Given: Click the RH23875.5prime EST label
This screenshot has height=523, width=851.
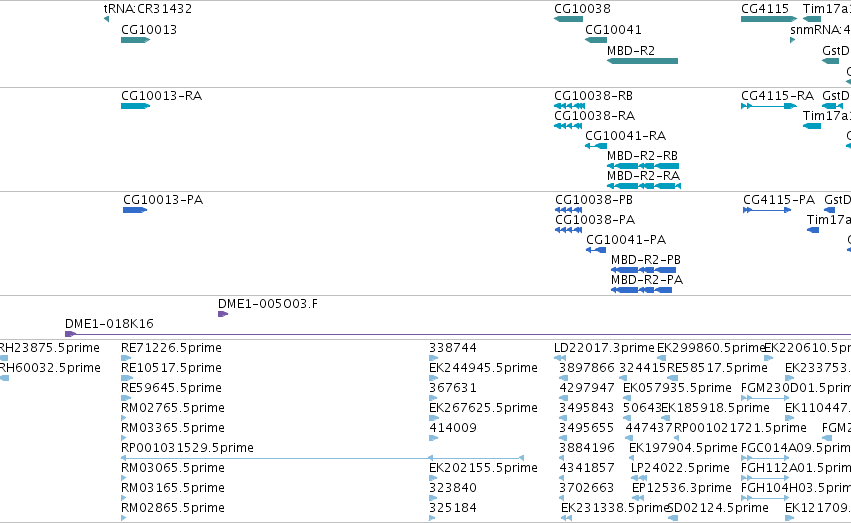Looking at the screenshot, I should [x=49, y=348].
